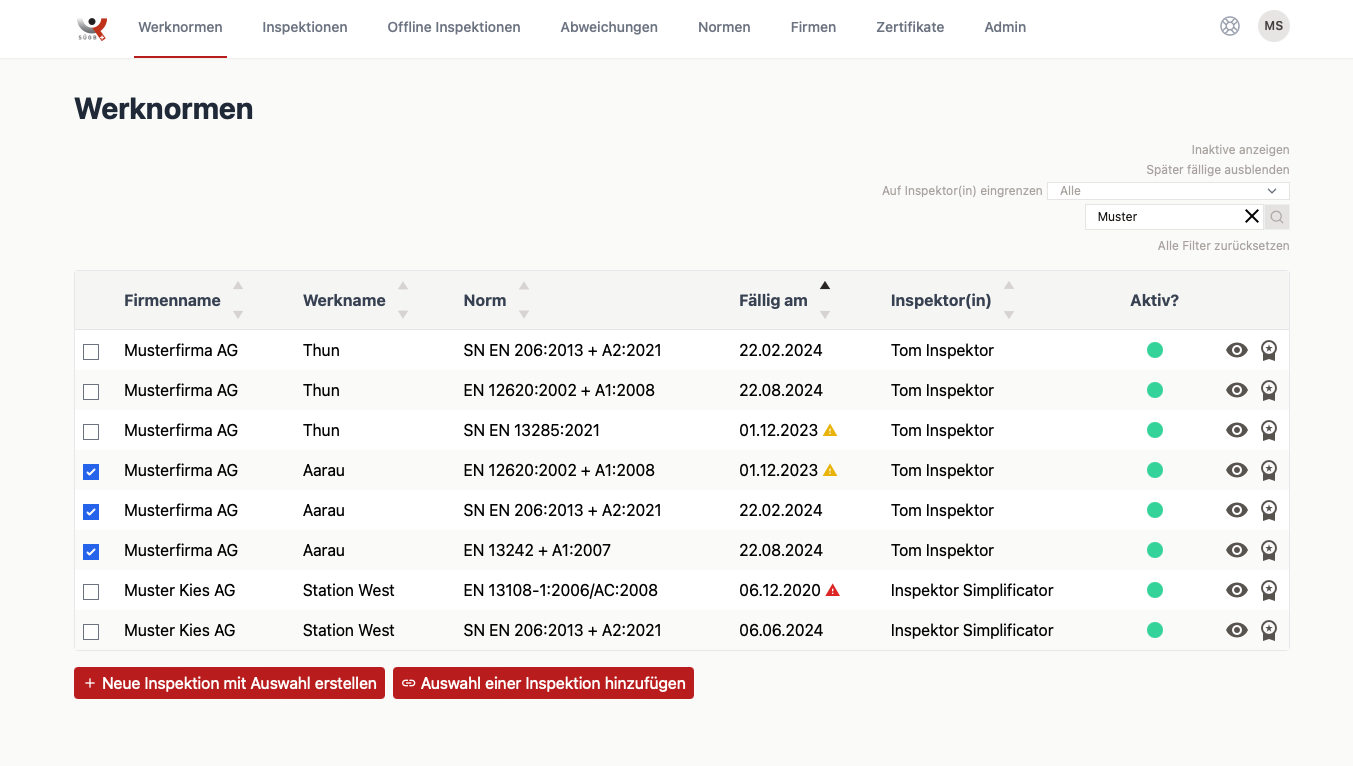1353x766 pixels.
Task: Click the SUGB logo in the header
Action: [92, 28]
